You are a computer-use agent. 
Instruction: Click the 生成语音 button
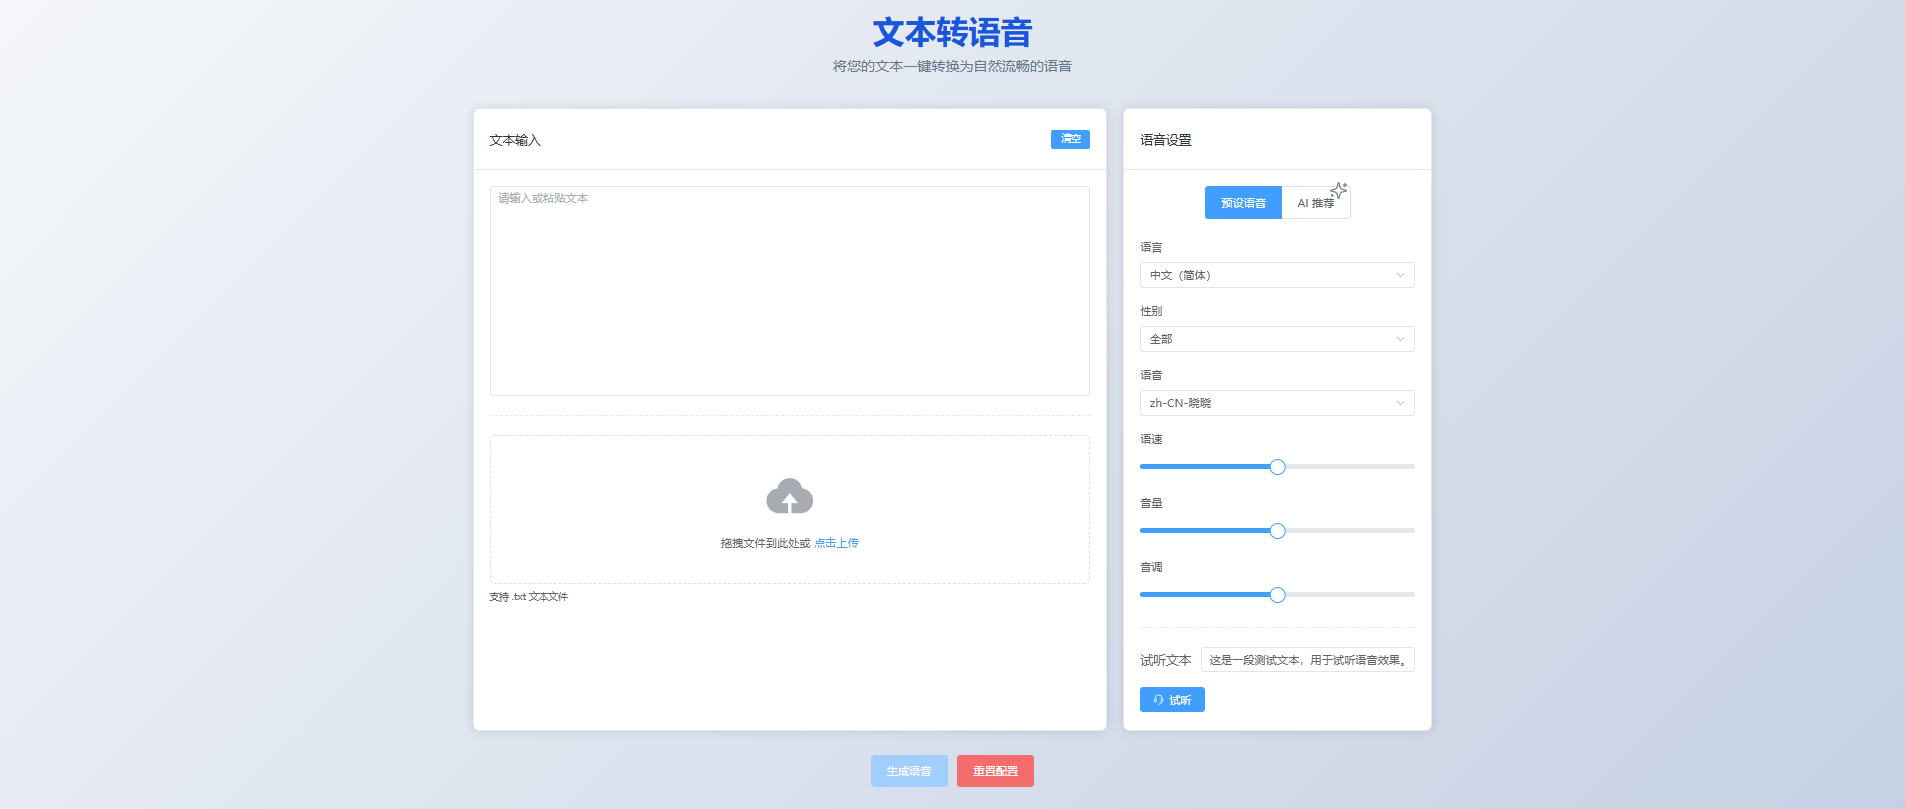point(908,771)
